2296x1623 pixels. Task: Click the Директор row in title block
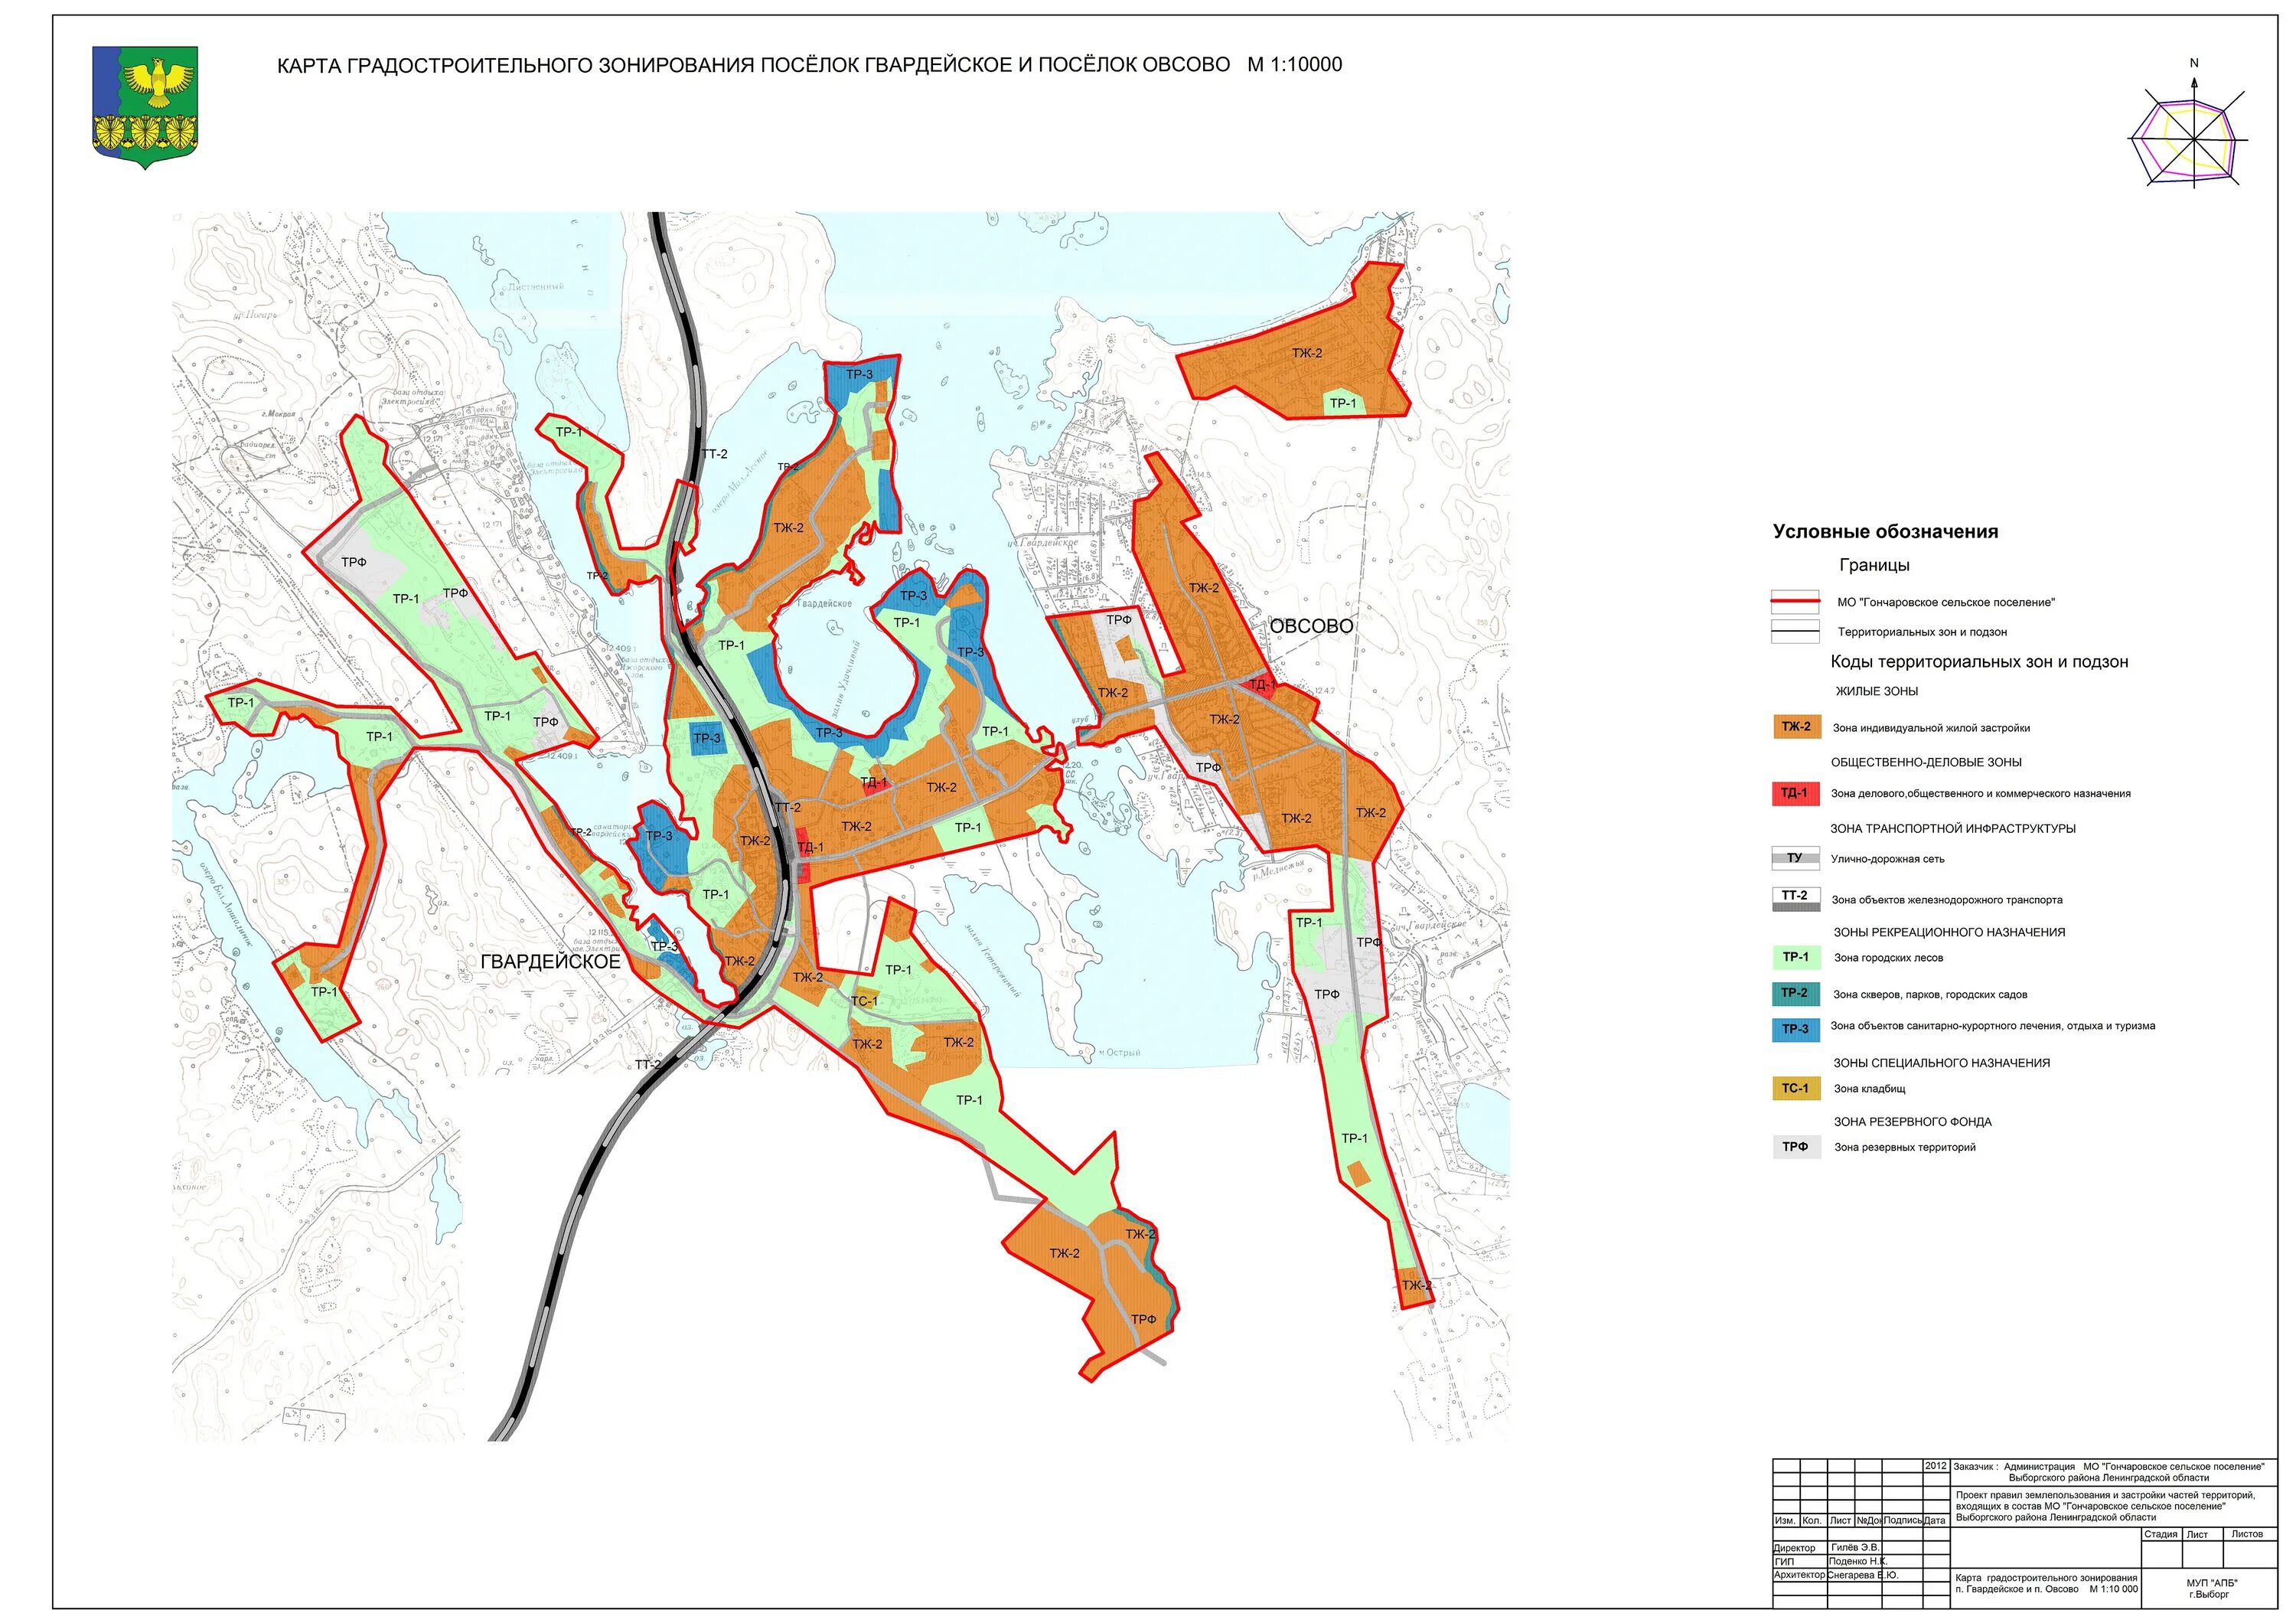coord(1795,1548)
